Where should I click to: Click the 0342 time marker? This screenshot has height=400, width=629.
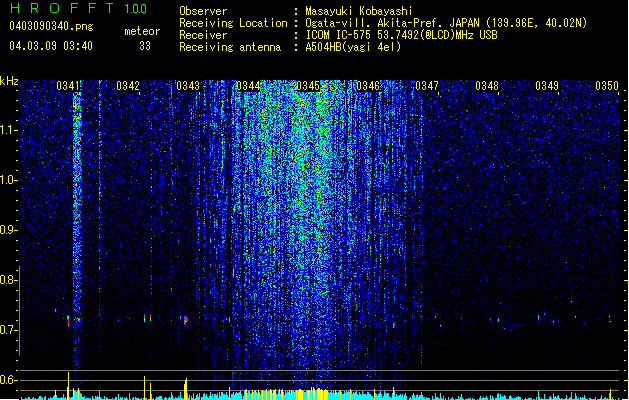click(128, 86)
